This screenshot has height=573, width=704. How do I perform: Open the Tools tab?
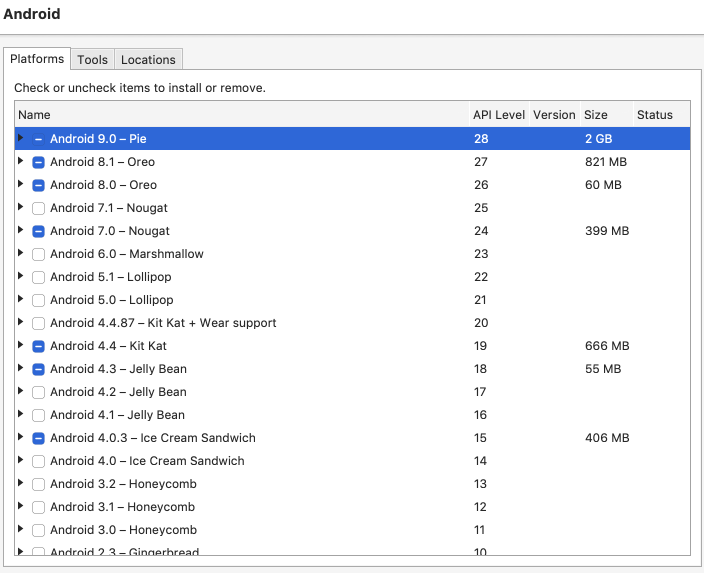92,60
